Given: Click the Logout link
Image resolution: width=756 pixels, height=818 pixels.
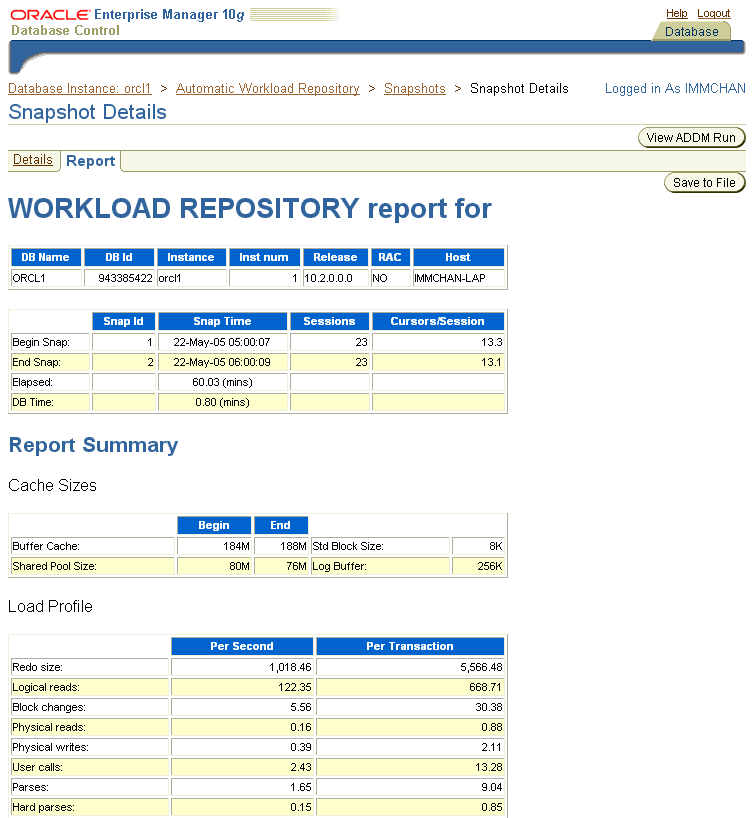Looking at the screenshot, I should tap(714, 13).
